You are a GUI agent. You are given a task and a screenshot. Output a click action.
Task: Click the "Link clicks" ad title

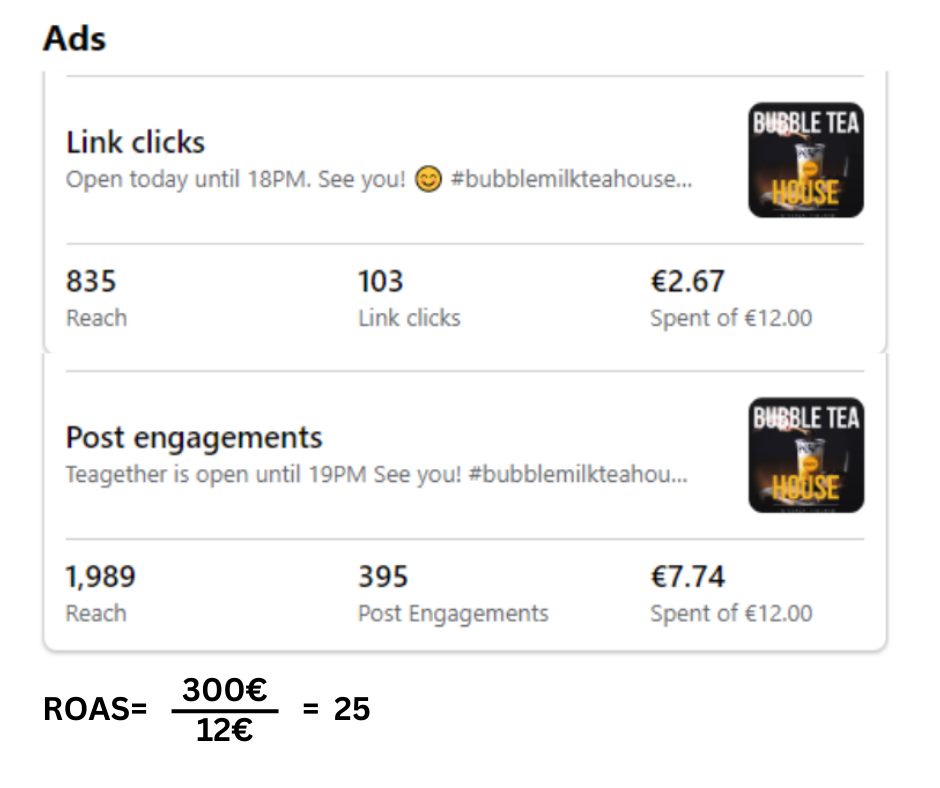click(135, 142)
